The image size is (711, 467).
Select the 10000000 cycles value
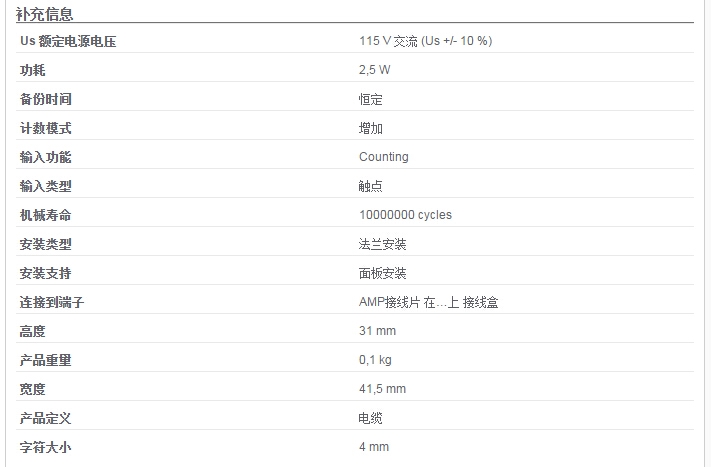[x=405, y=215]
